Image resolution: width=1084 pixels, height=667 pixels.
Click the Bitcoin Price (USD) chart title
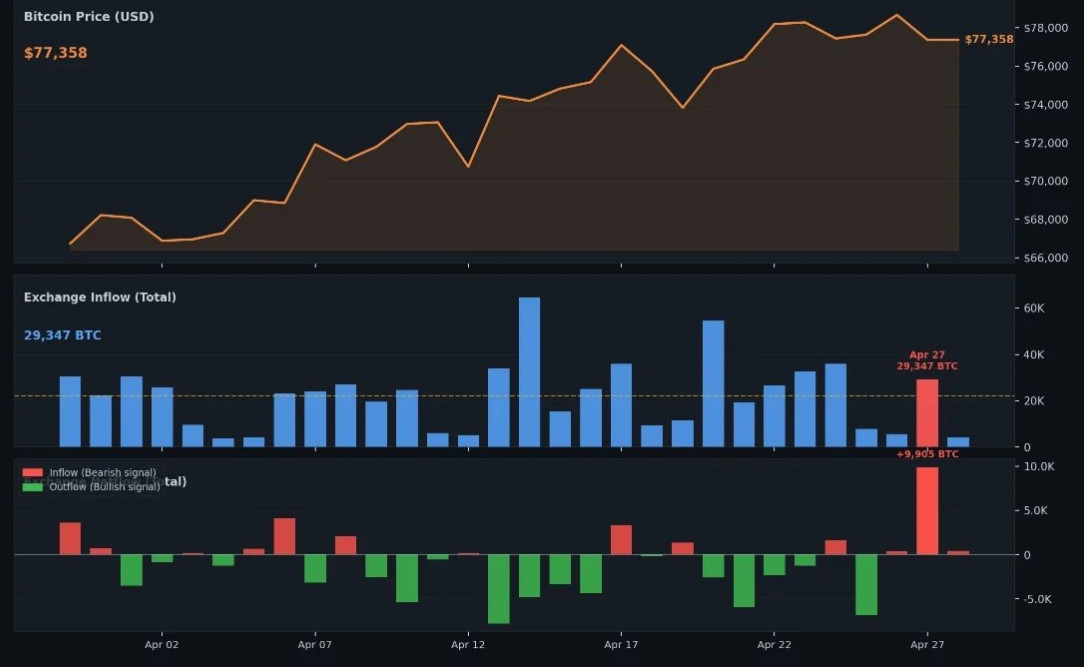[x=88, y=17]
